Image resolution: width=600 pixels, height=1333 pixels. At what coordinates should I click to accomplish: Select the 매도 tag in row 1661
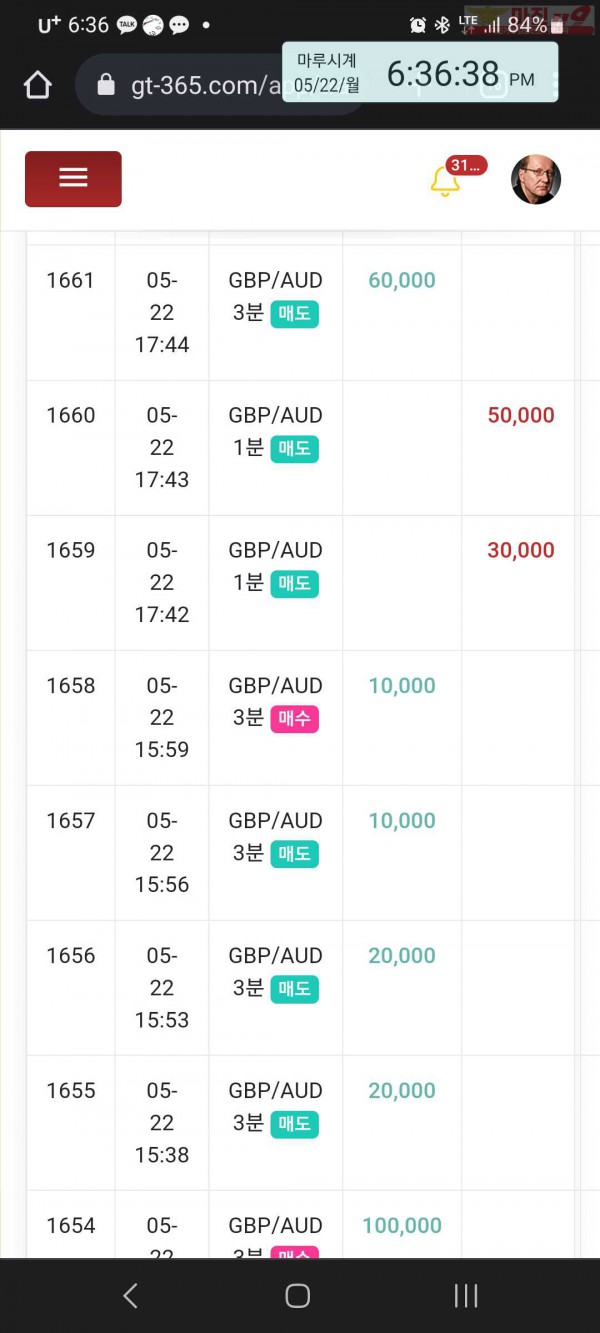point(294,313)
